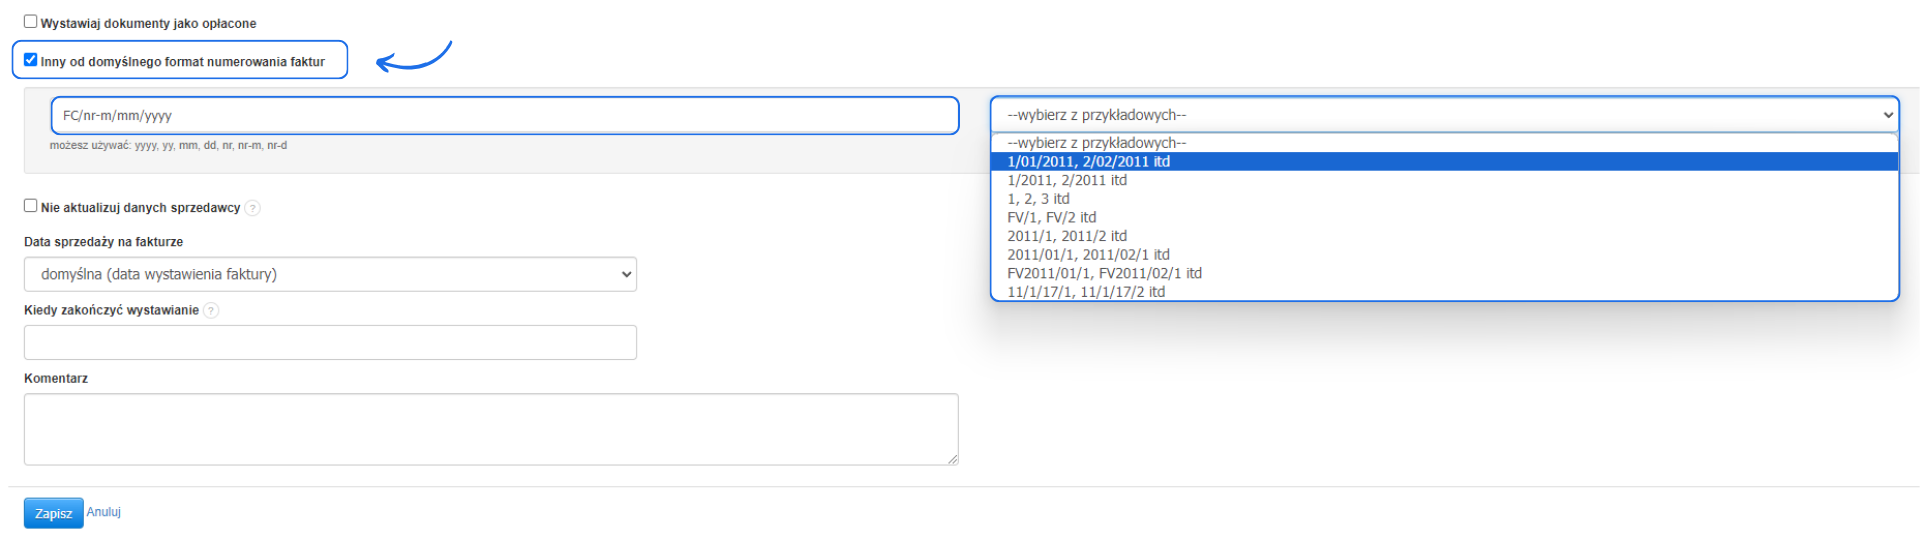
Task: Choose 11/1/17/1, 11/1/17/2 itd entry
Action: (x=1086, y=292)
